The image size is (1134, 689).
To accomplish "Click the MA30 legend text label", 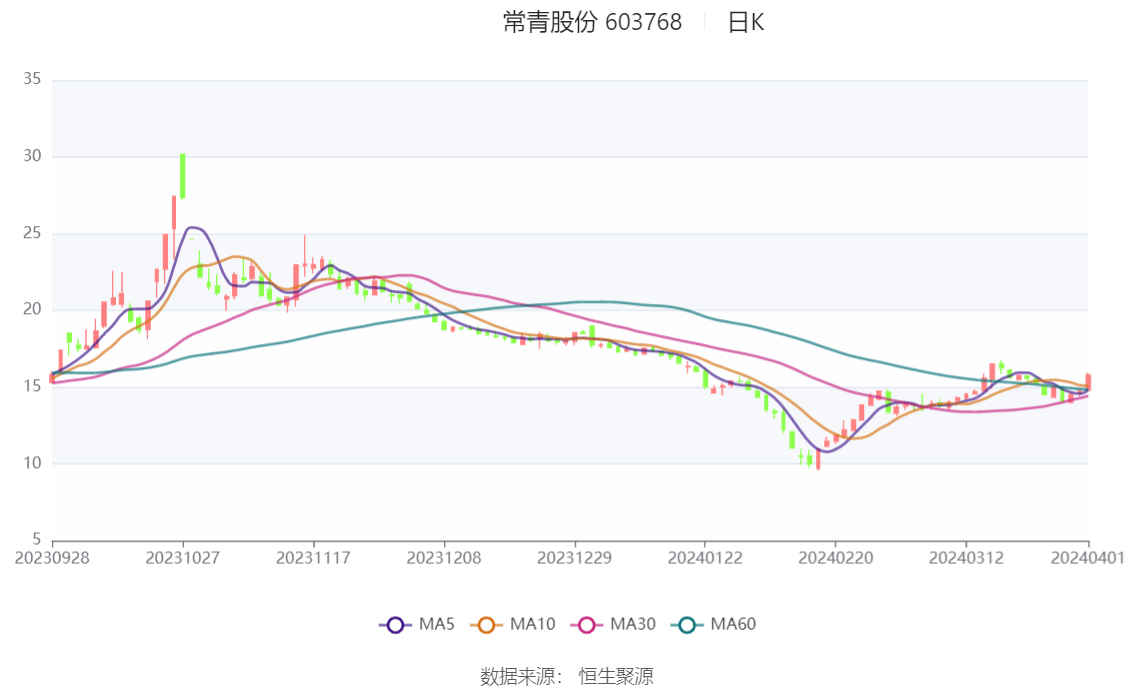I will (633, 624).
